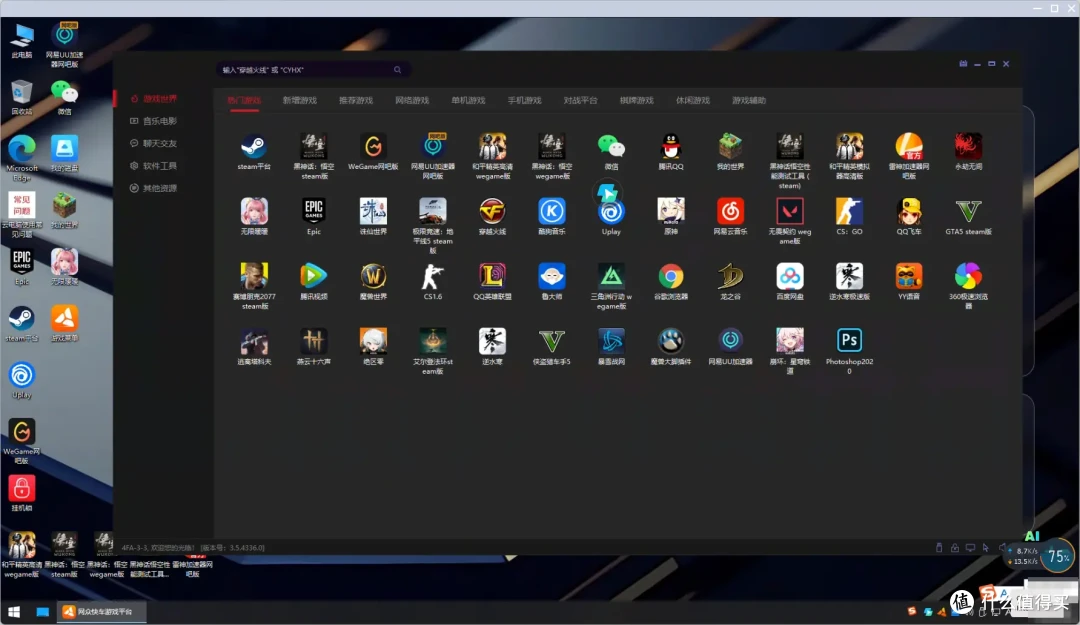Open 回收站 recycle bin on desktop

tap(21, 97)
